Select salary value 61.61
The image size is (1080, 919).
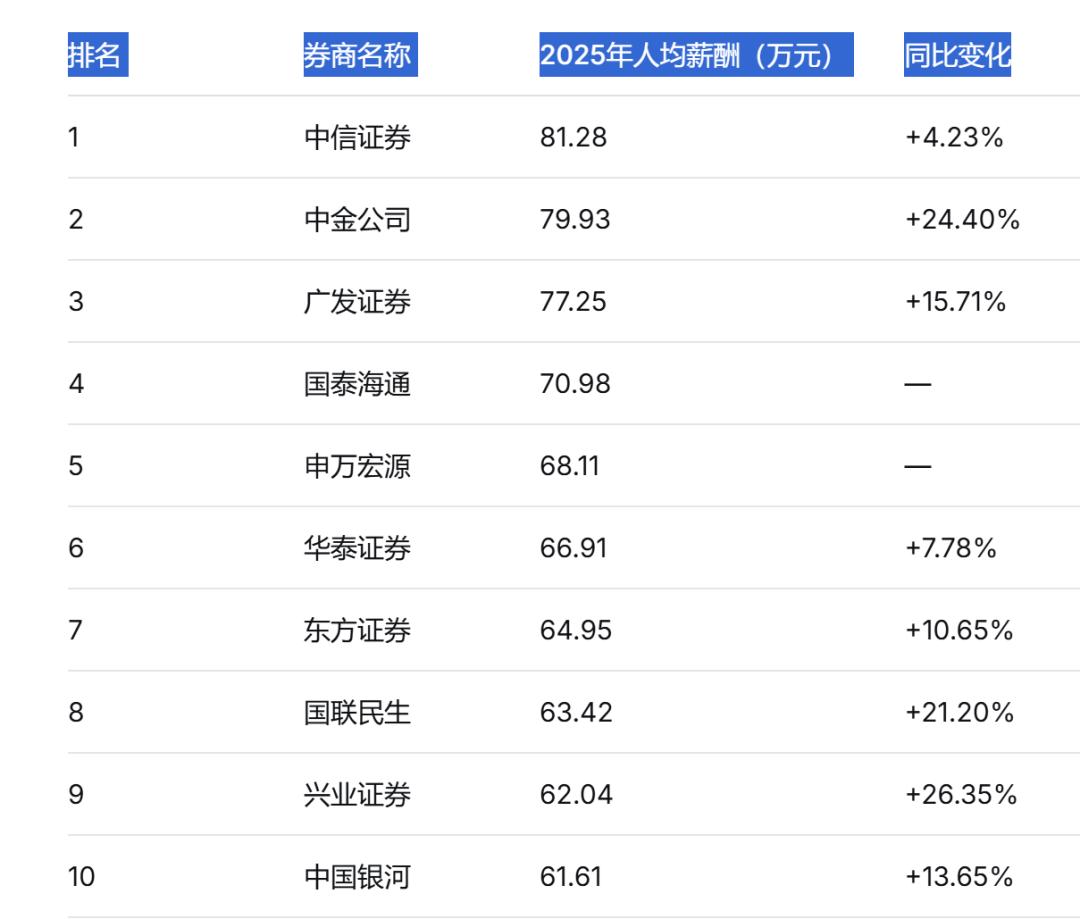570,877
